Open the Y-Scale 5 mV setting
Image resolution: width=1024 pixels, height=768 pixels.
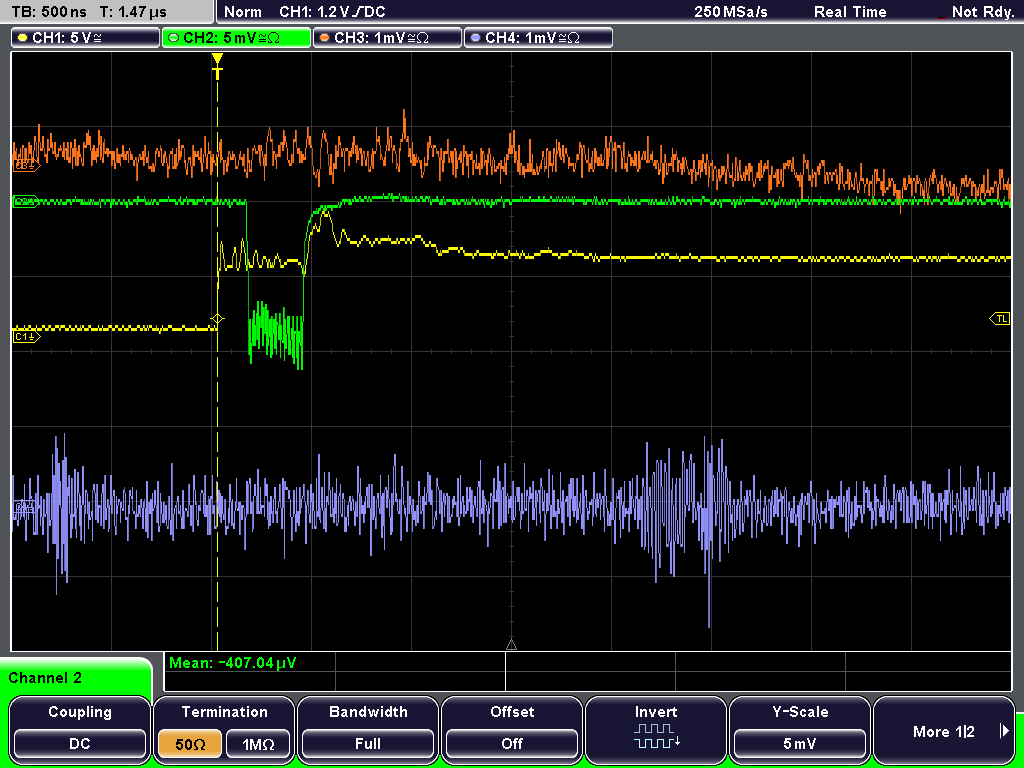[799, 743]
